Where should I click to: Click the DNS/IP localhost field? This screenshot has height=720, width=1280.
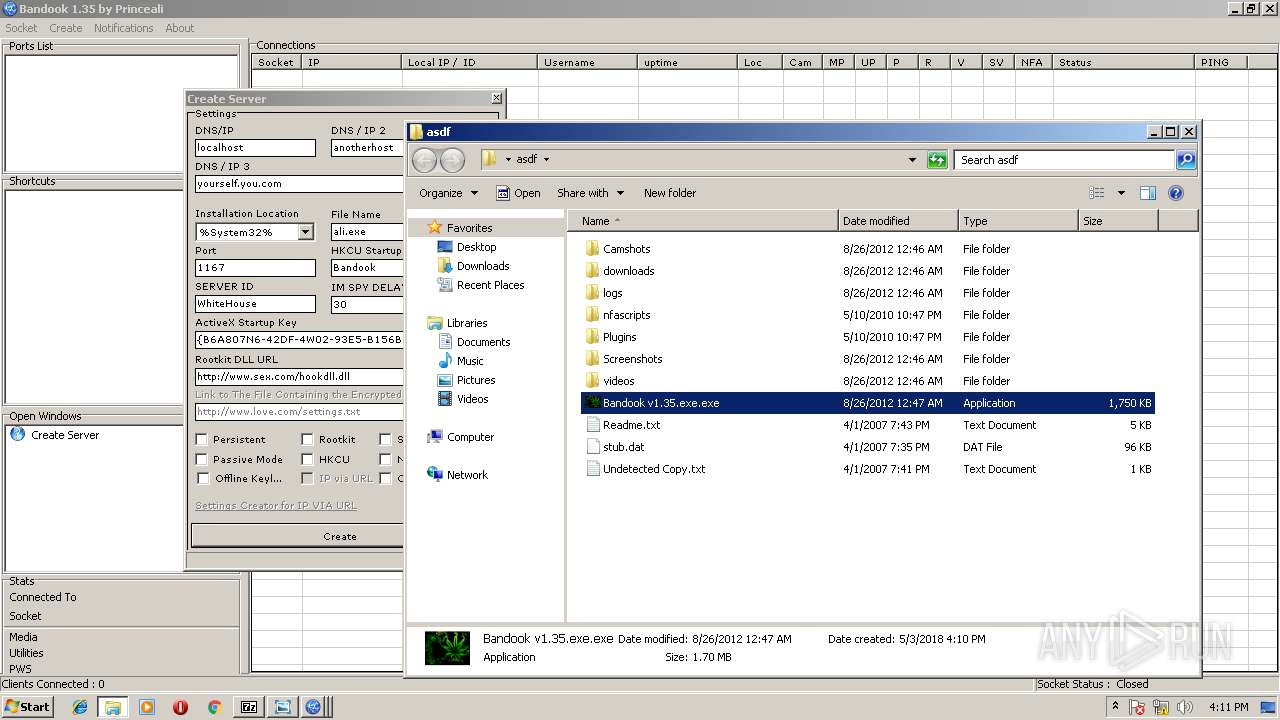click(255, 148)
